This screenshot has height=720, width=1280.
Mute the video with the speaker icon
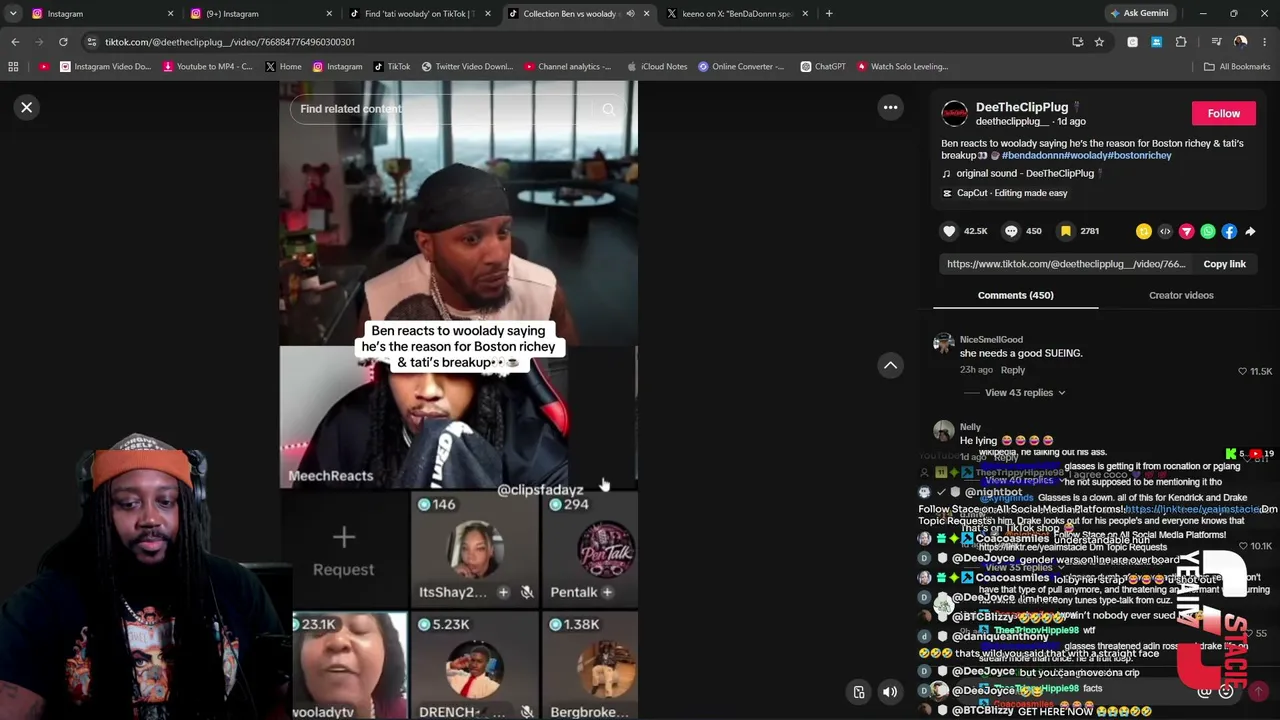(890, 692)
